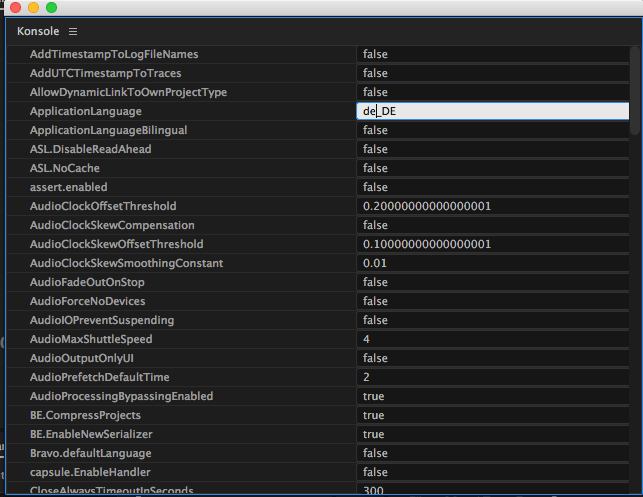Image resolution: width=643 pixels, height=497 pixels.
Task: Click the yellow minimize window button
Action: click(33, 8)
